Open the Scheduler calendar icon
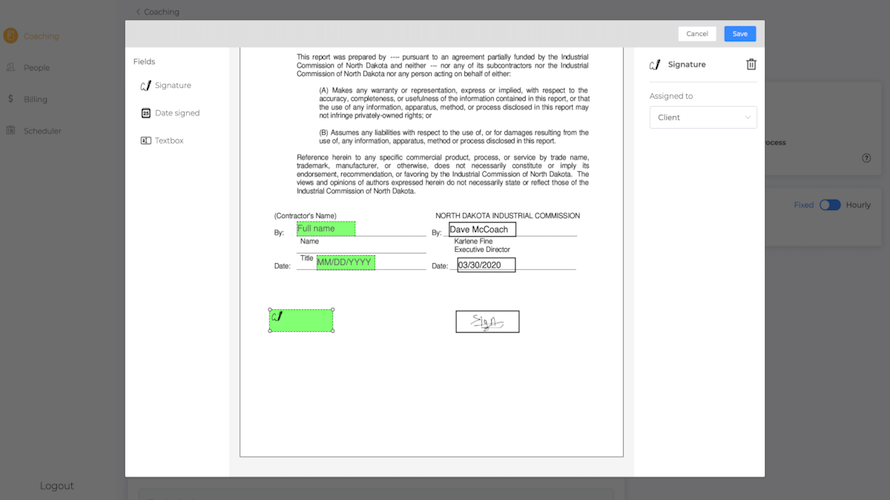This screenshot has height=500, width=890. tap(11, 131)
